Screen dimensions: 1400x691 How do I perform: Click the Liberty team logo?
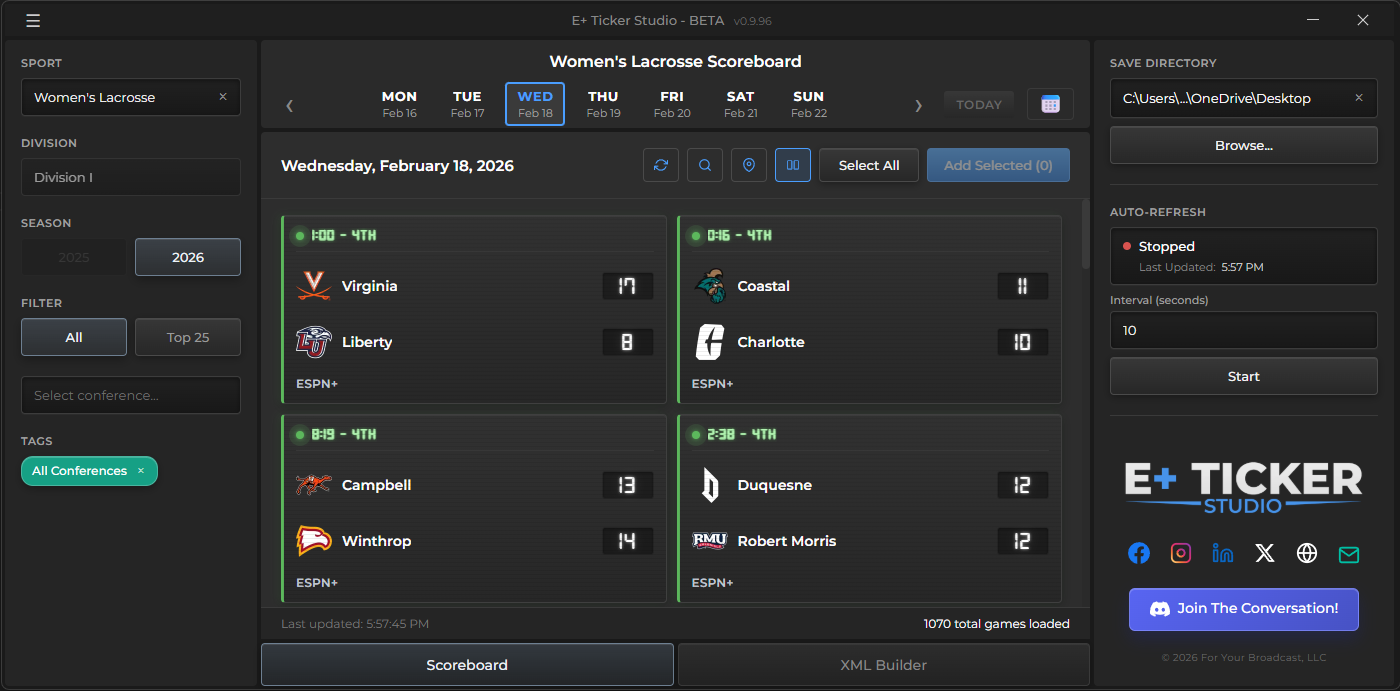tap(314, 342)
